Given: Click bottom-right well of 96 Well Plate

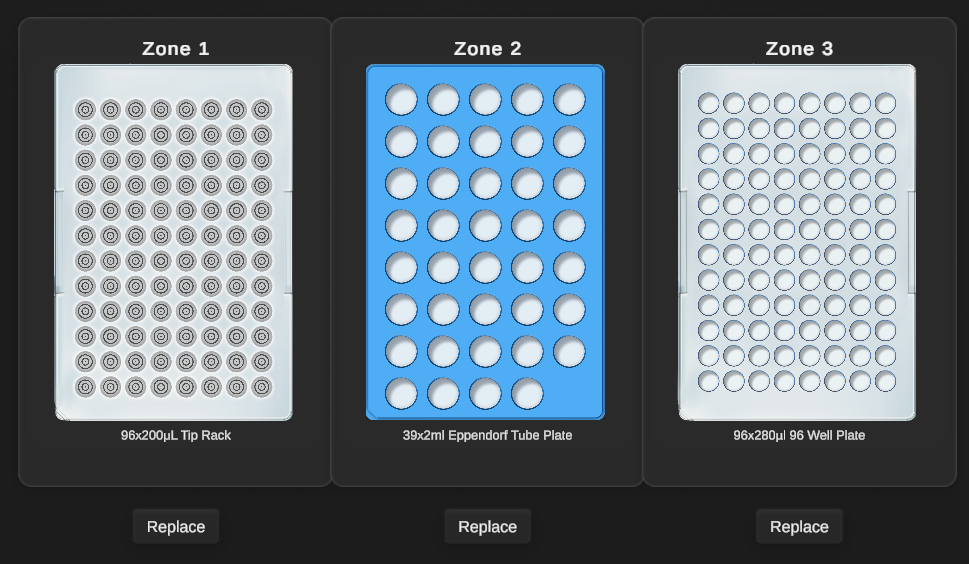Looking at the screenshot, I should tap(886, 381).
